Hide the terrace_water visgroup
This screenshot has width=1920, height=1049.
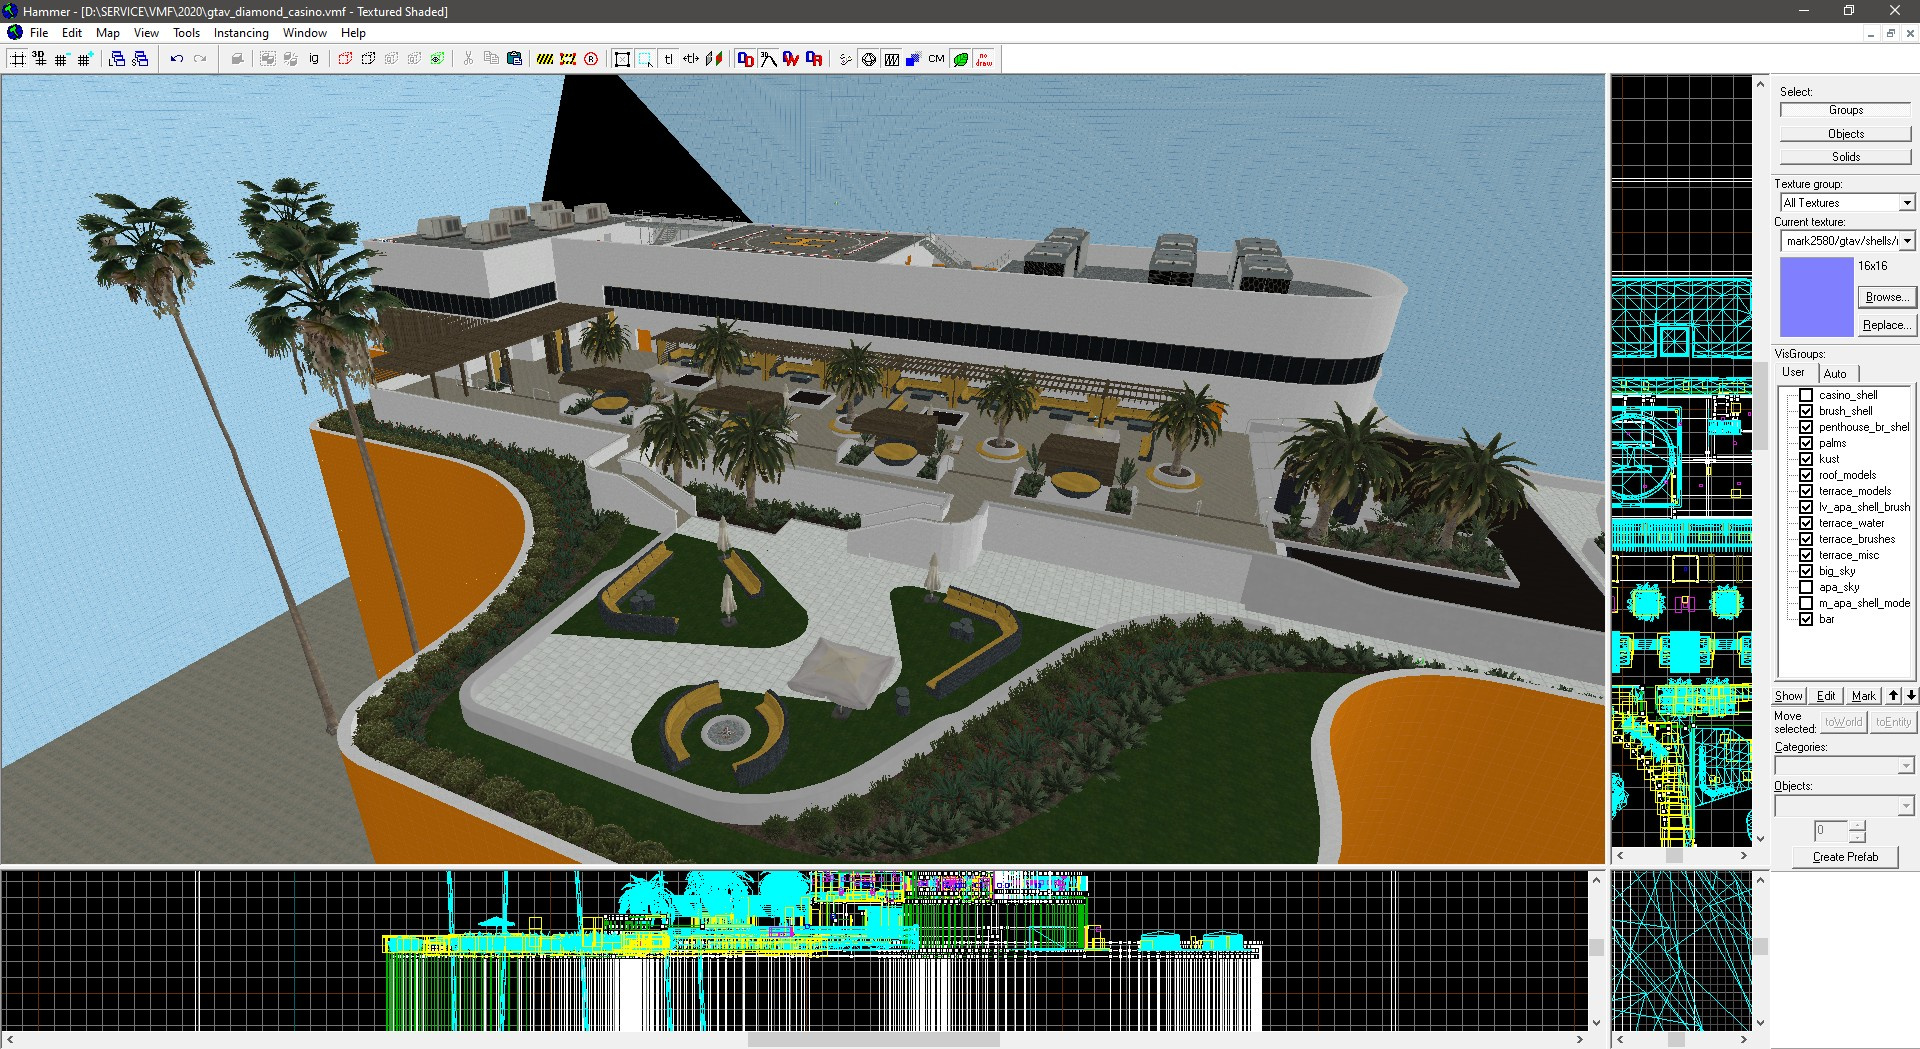[1806, 523]
